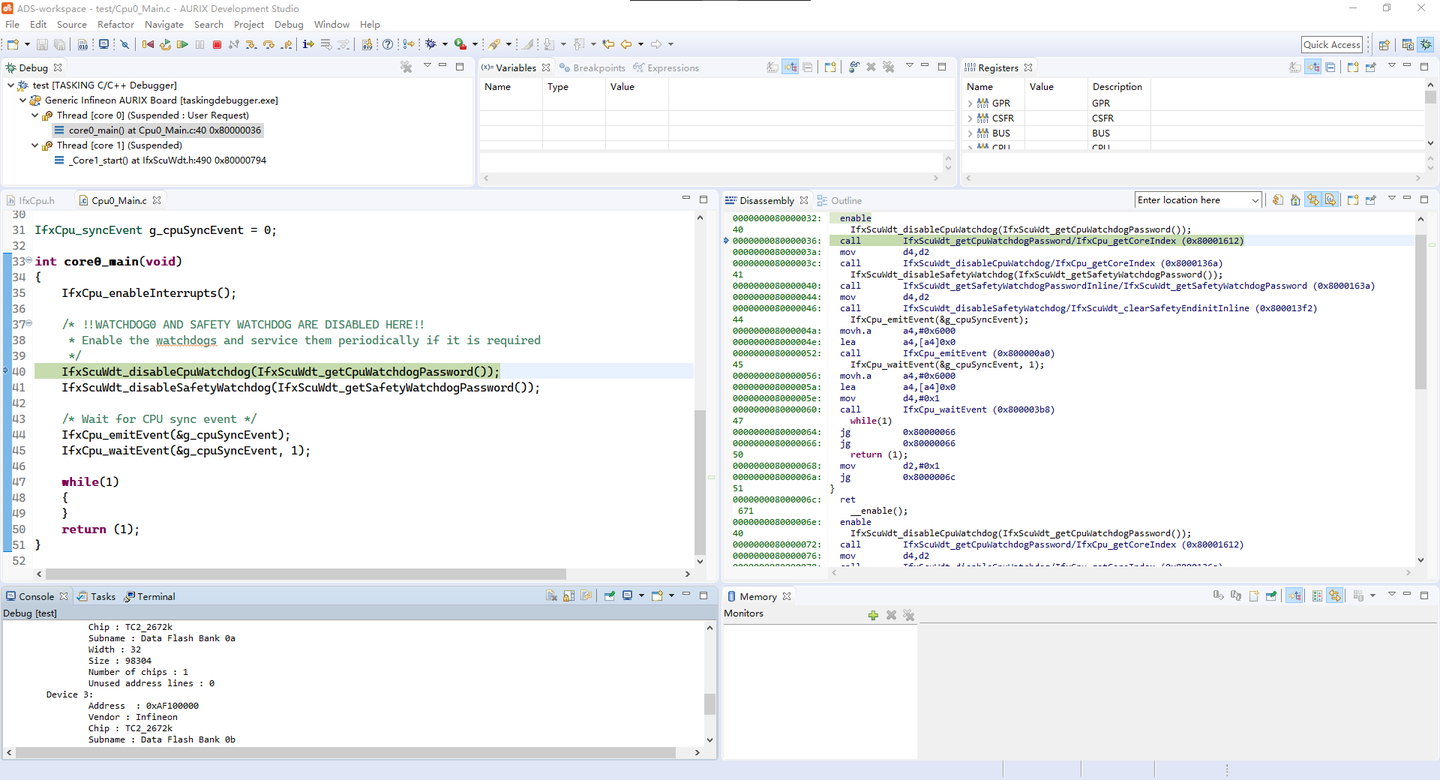The height and width of the screenshot is (780, 1440).
Task: Open the Navigate menu
Action: point(164,24)
